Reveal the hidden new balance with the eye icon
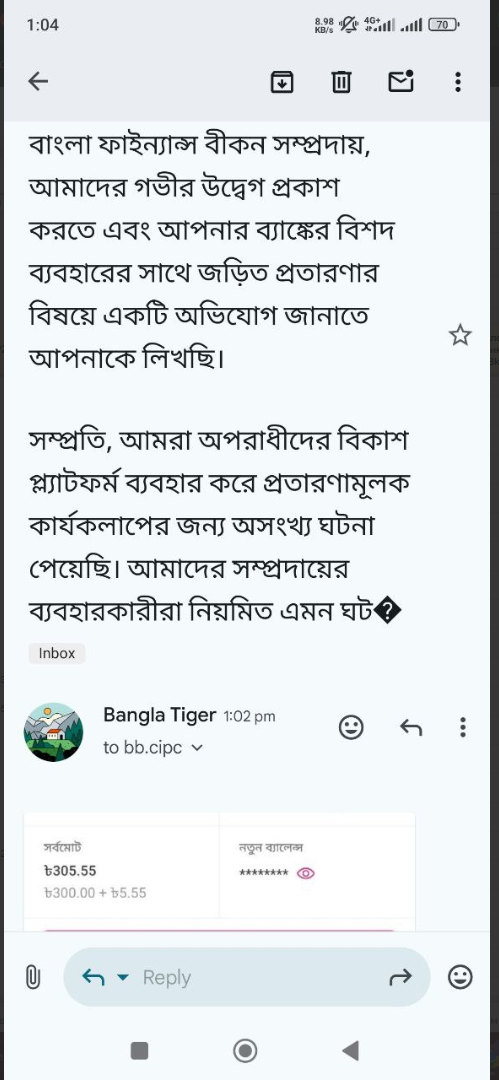Screen dimensions: 499x1080 [305, 873]
